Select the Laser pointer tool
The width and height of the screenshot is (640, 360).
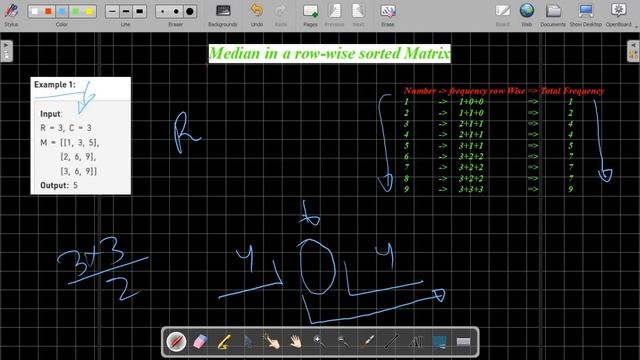[x=367, y=342]
